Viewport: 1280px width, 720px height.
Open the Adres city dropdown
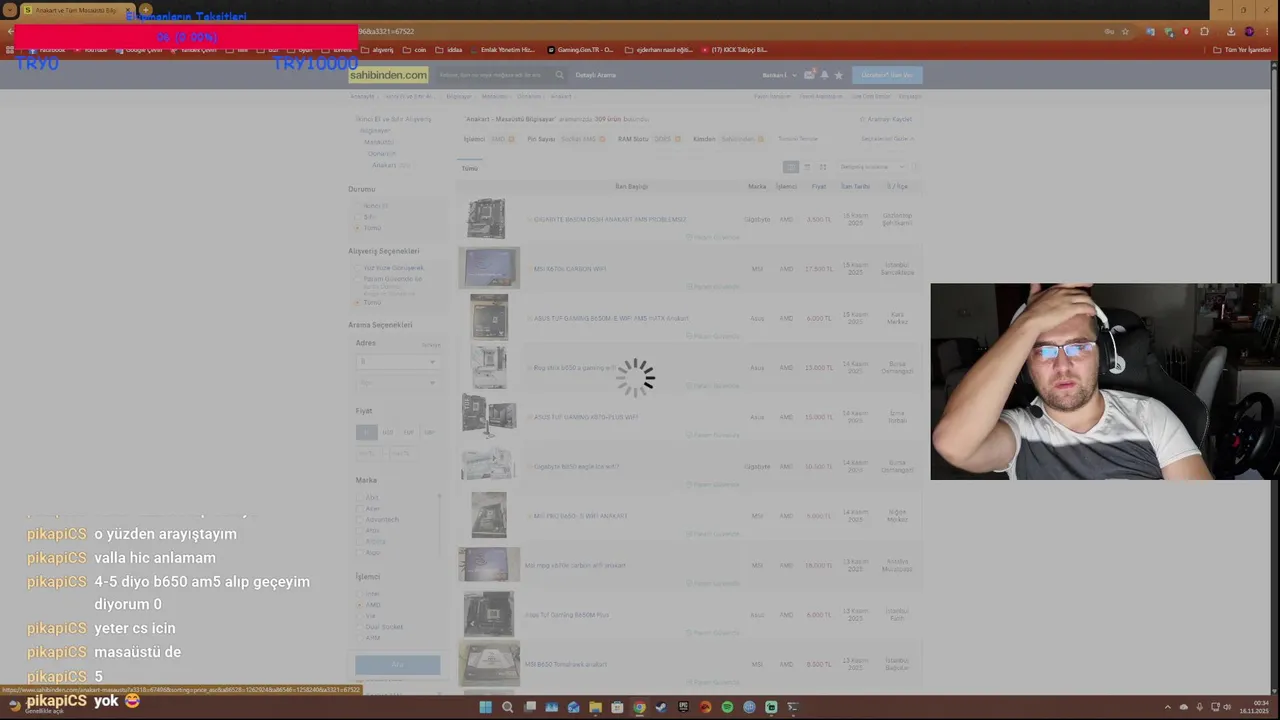coord(397,362)
